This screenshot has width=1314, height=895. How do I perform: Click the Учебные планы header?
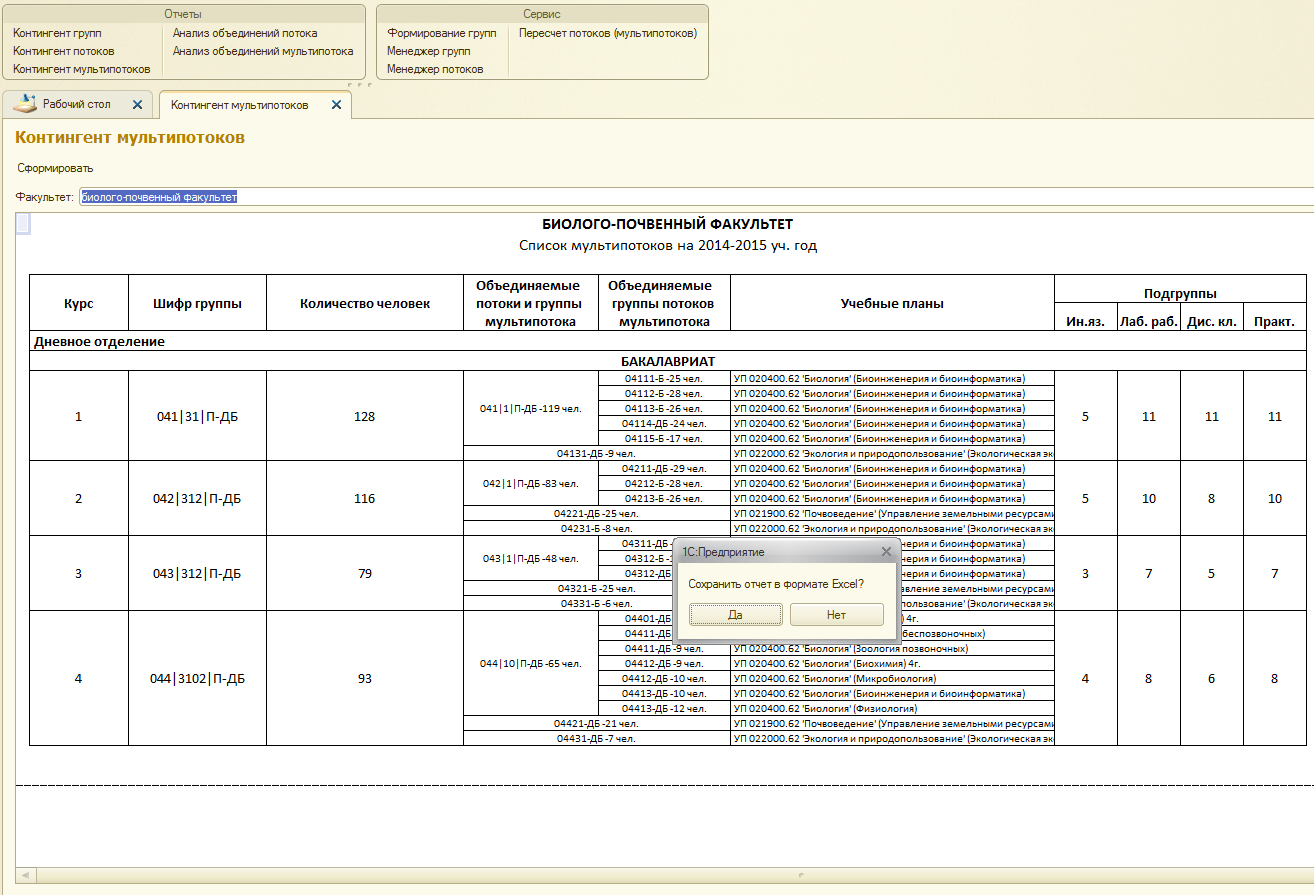tap(893, 303)
